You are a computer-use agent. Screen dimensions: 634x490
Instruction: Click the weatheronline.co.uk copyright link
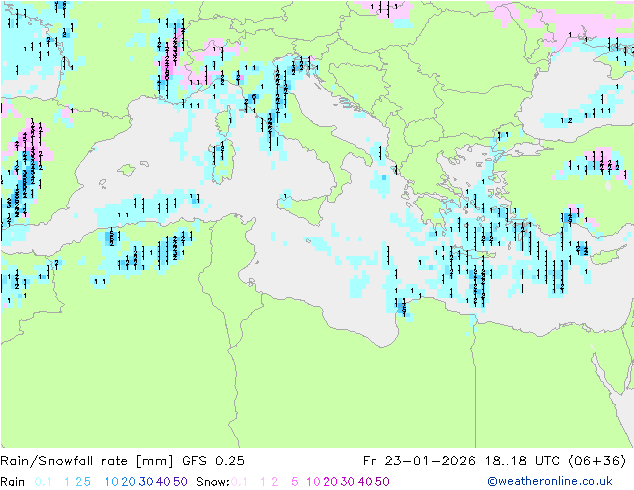(550, 481)
